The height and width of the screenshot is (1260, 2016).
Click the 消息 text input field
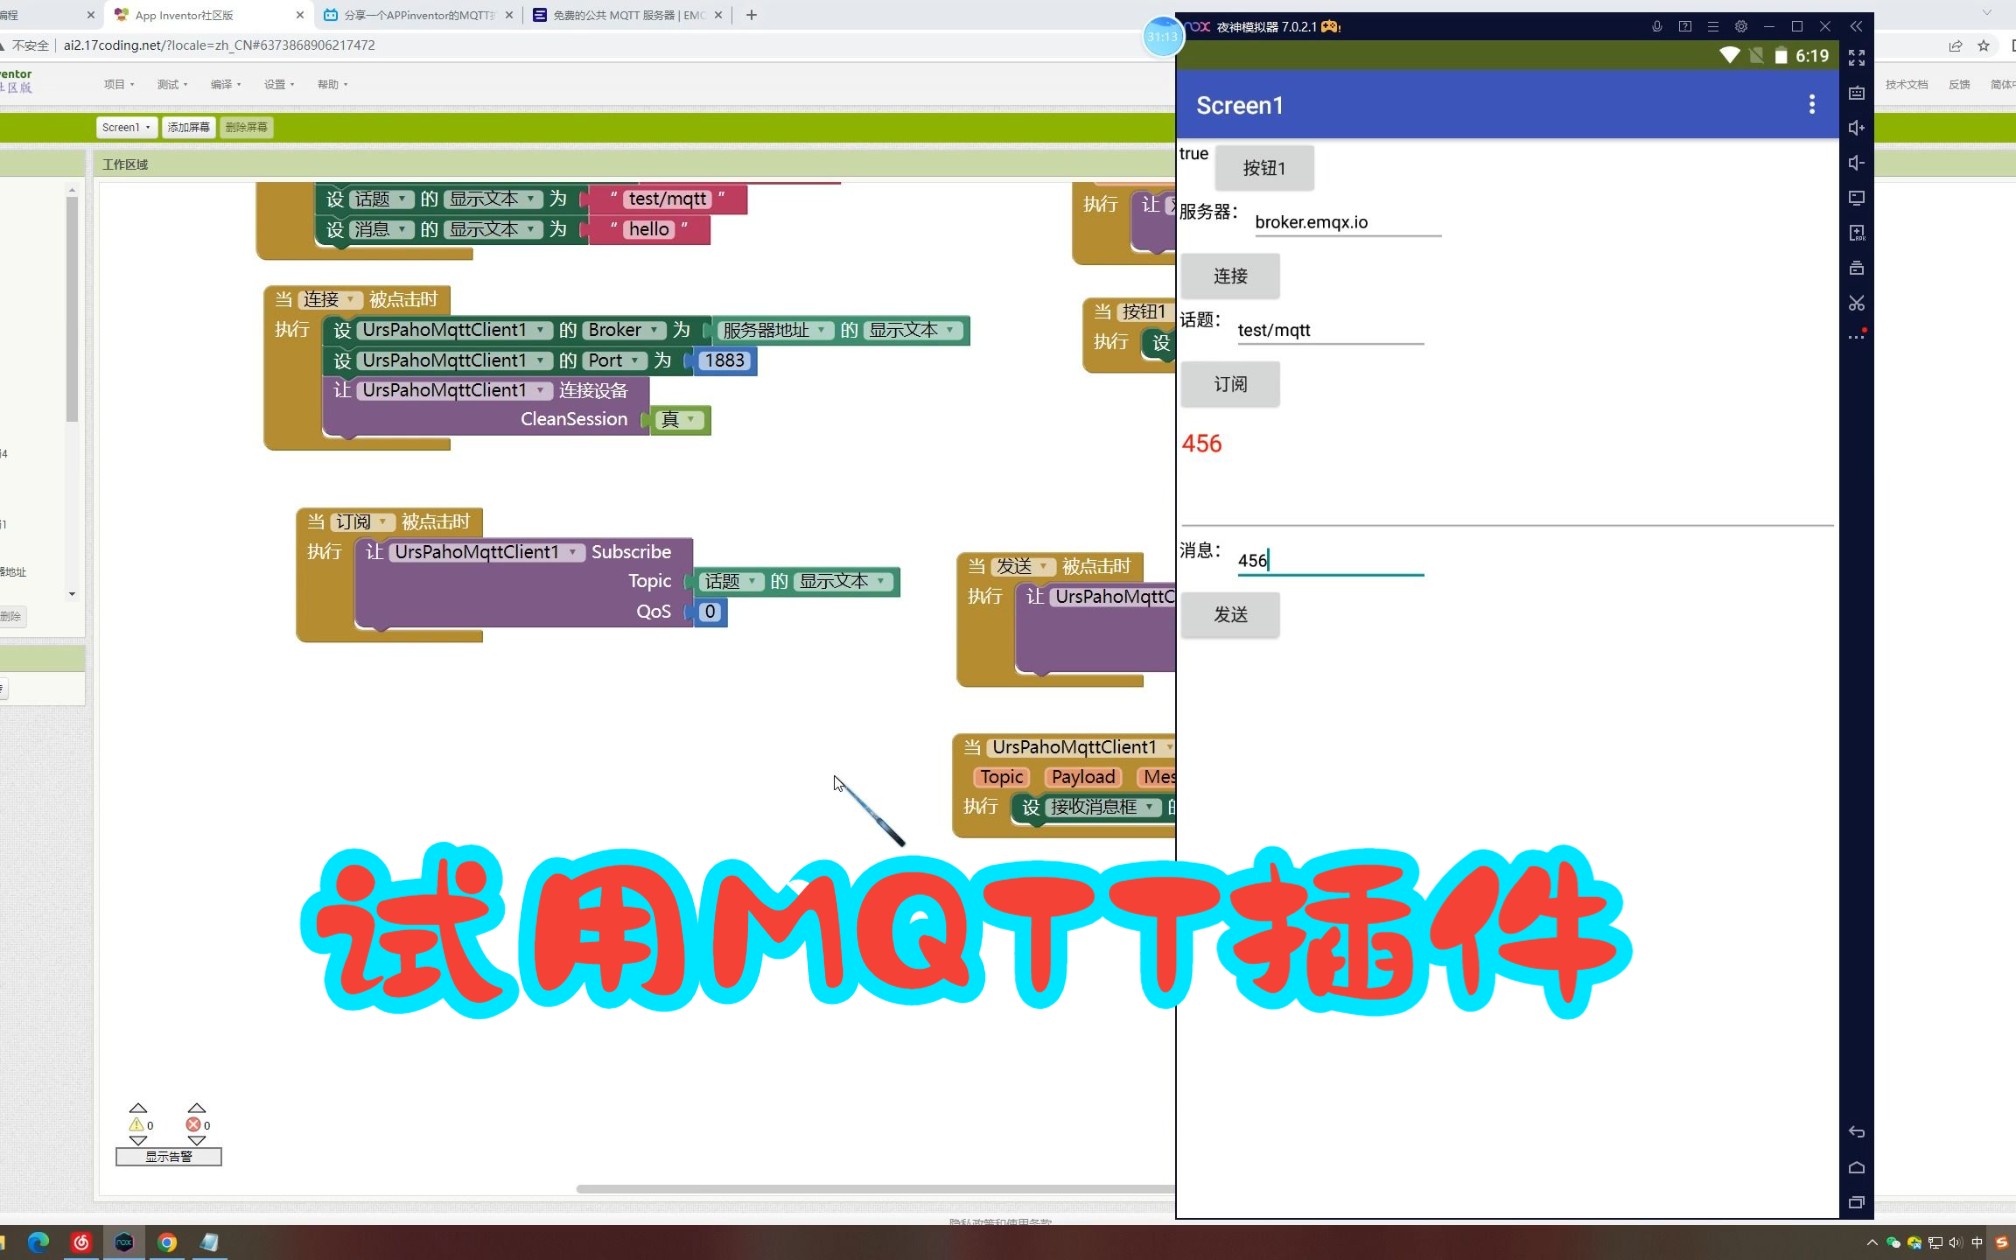tap(1329, 561)
